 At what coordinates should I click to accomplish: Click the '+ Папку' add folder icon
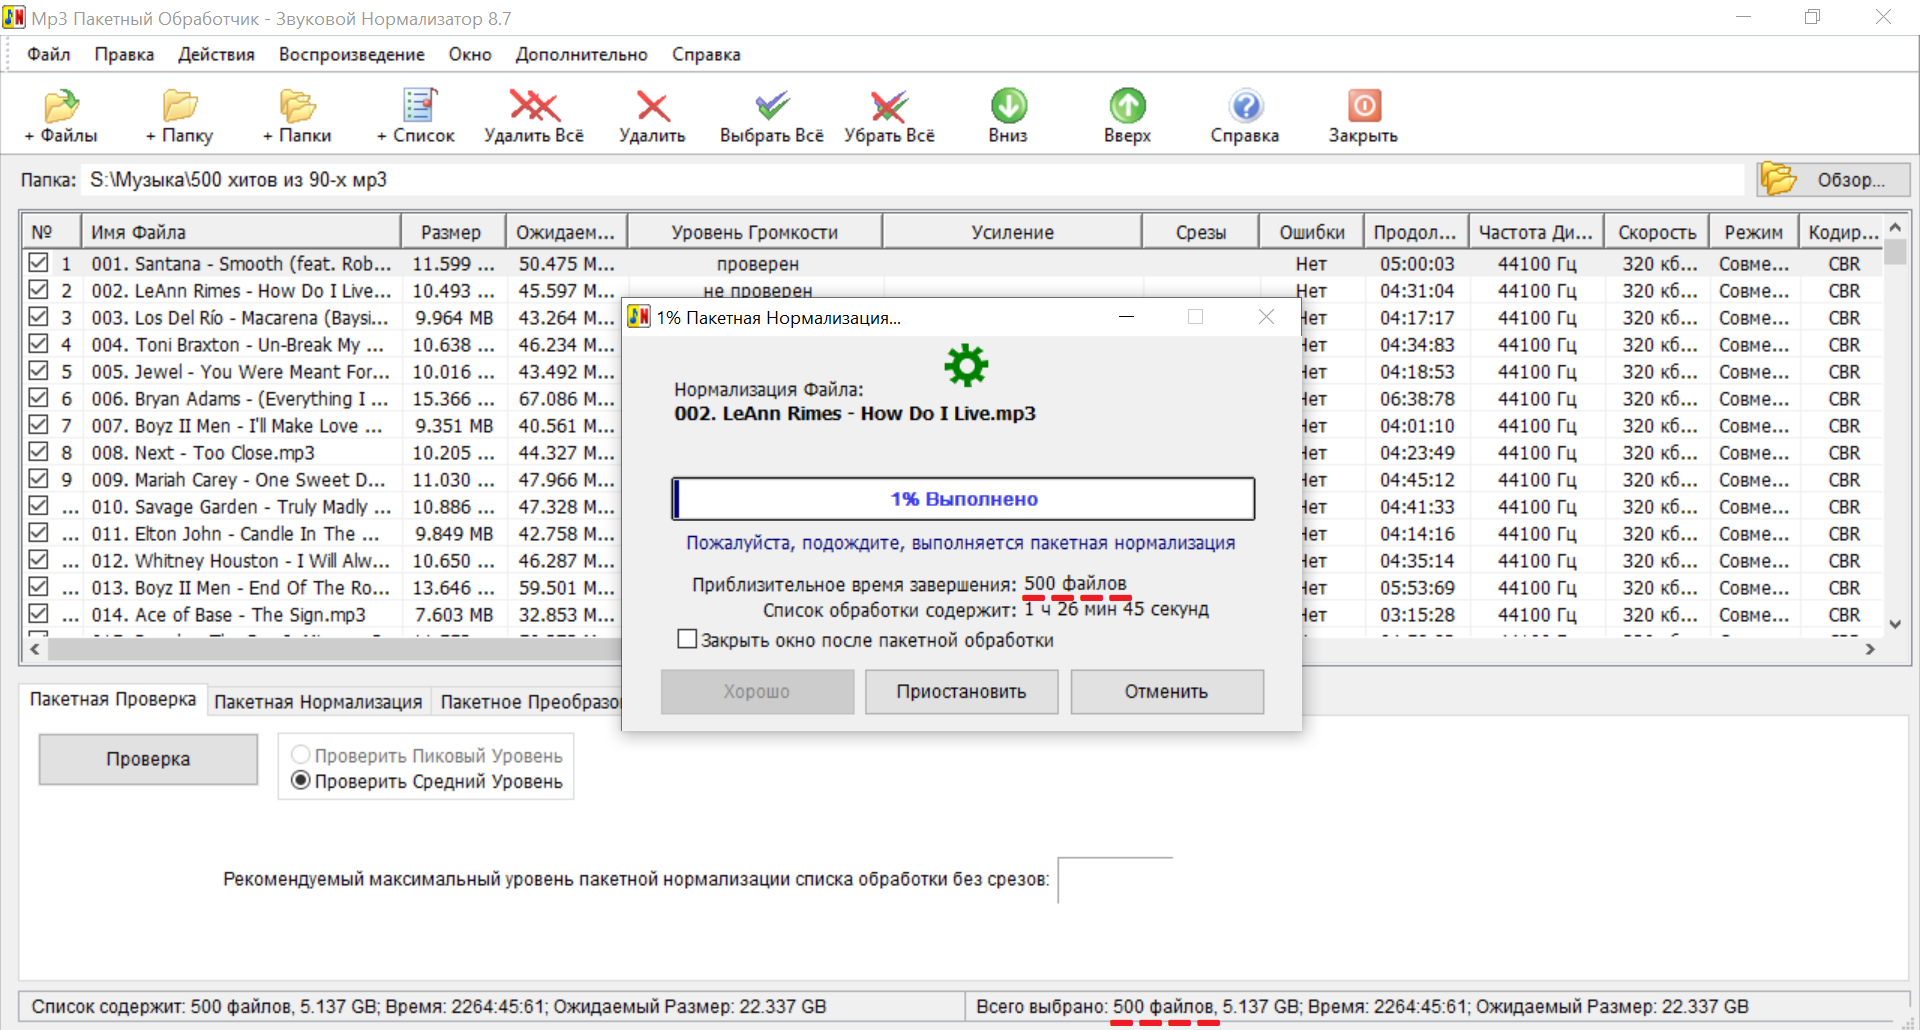(180, 105)
